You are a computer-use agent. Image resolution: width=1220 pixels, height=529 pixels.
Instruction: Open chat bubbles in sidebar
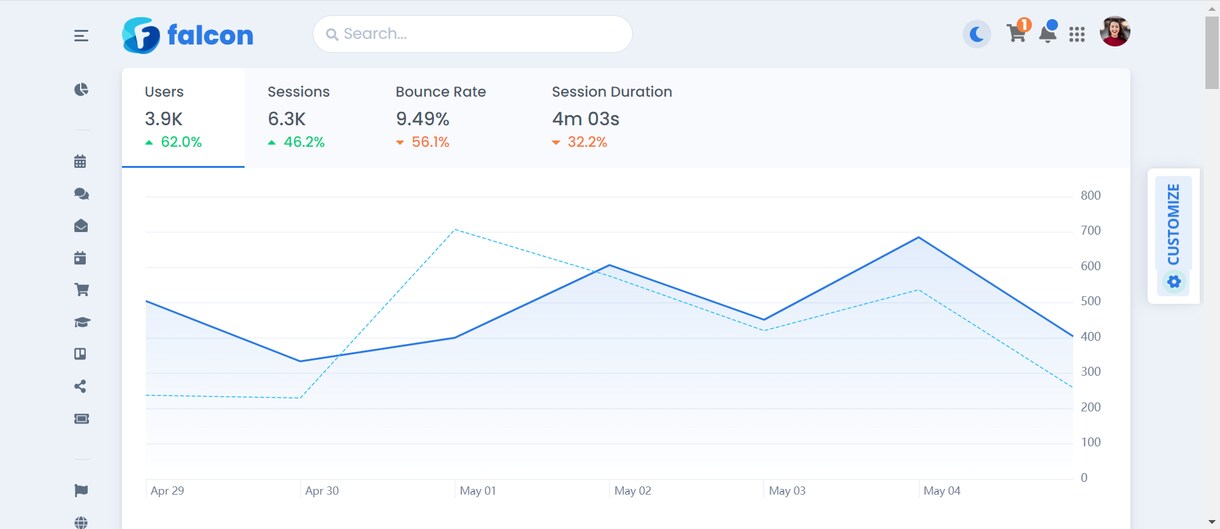[x=81, y=194]
